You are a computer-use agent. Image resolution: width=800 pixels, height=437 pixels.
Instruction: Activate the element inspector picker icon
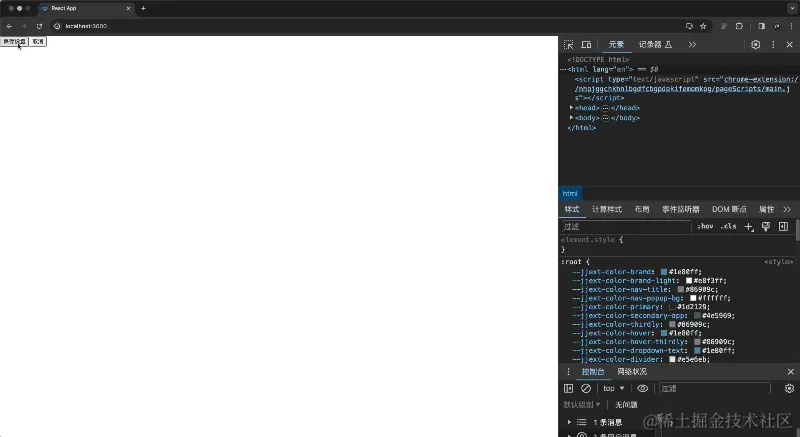pyautogui.click(x=568, y=45)
